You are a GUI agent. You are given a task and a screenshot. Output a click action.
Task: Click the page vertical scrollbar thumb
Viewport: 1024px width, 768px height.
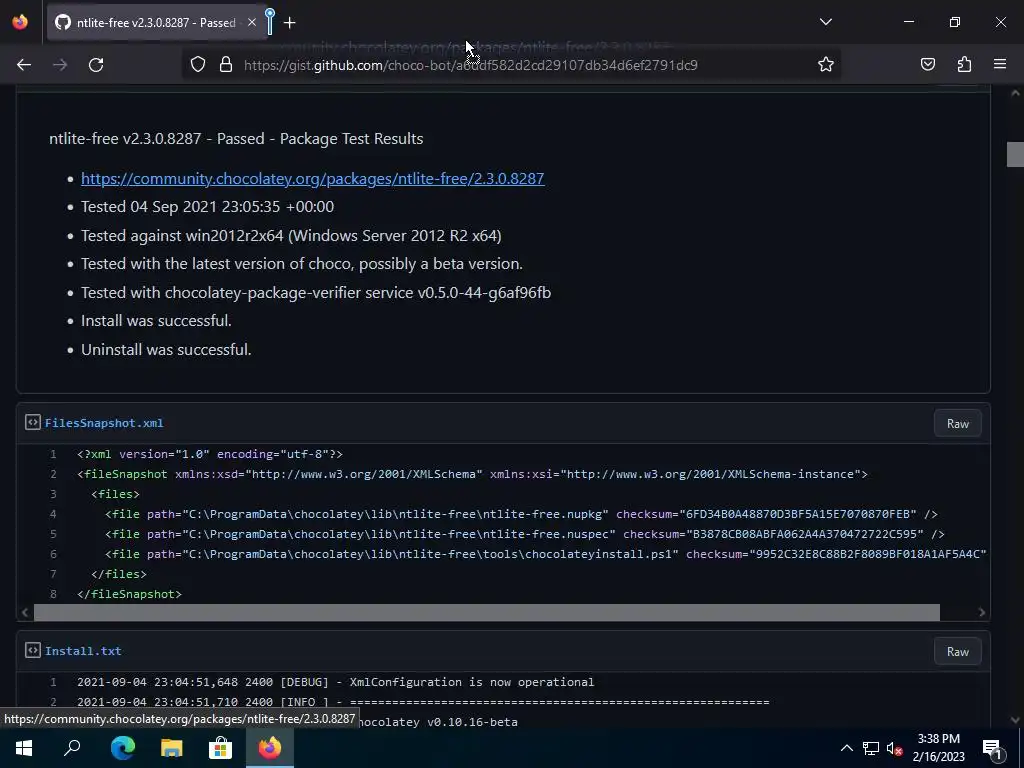pos(1015,154)
